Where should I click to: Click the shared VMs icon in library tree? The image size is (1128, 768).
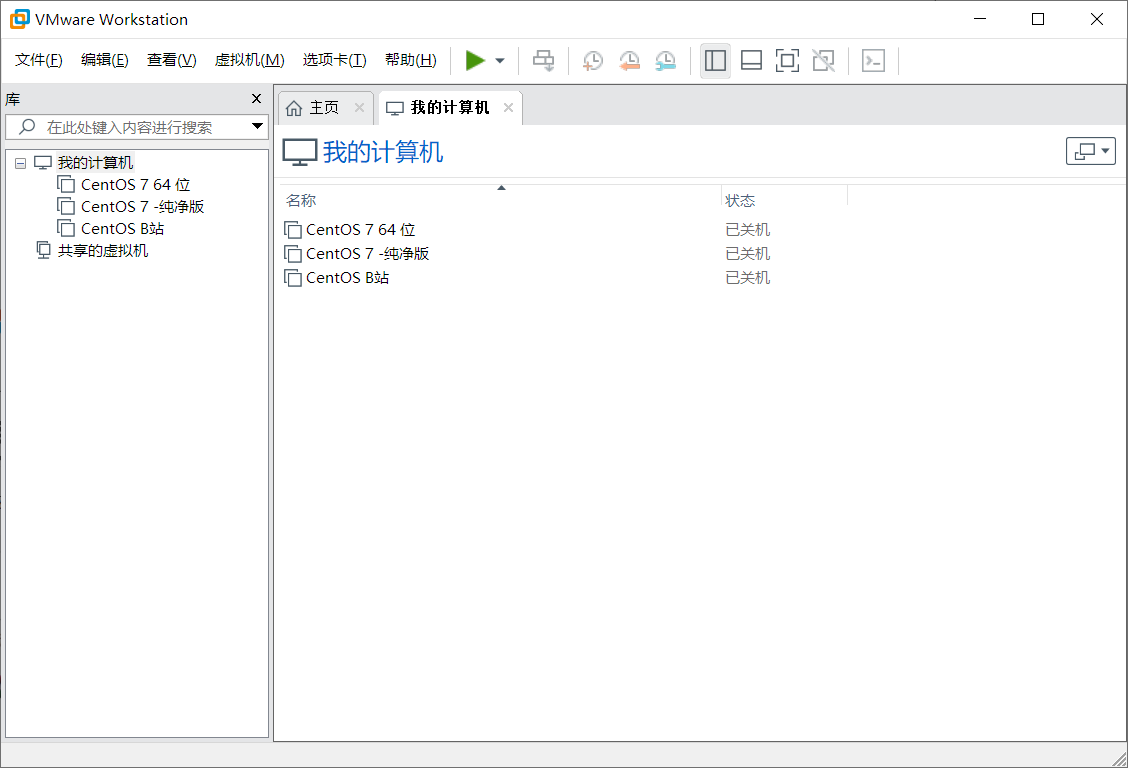tap(44, 250)
